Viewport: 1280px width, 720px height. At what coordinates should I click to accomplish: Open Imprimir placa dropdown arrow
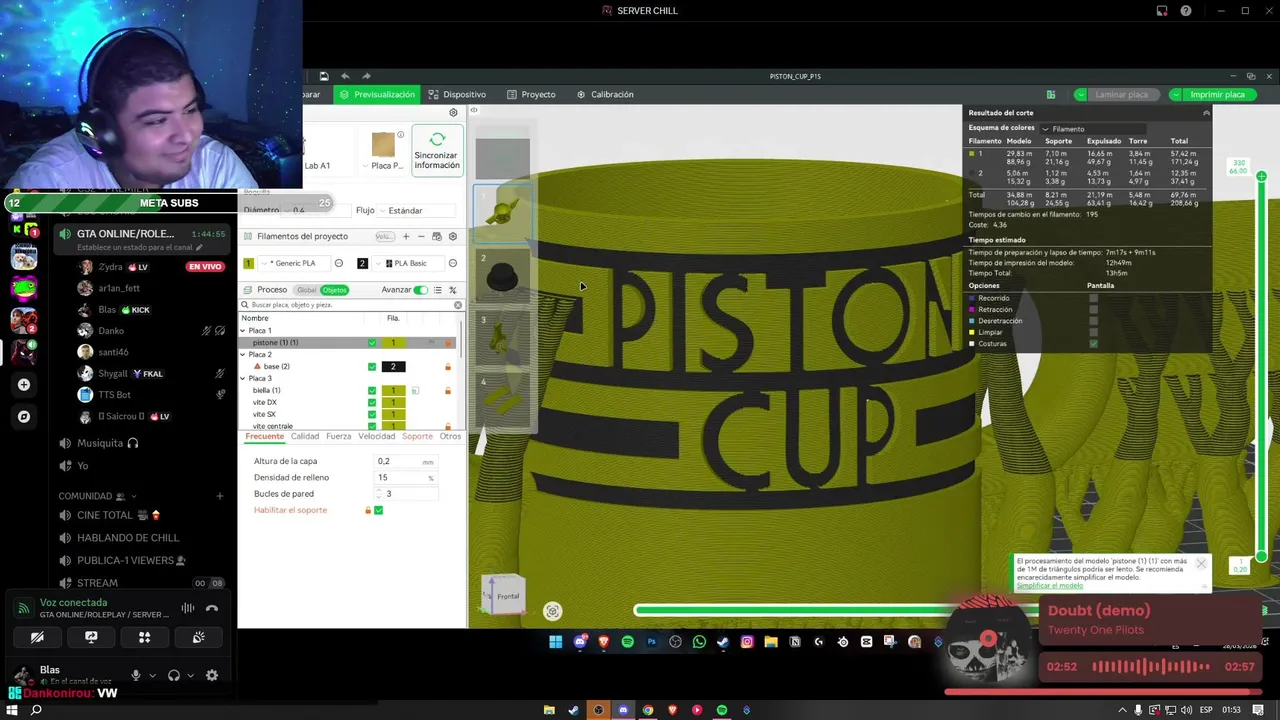(x=1177, y=95)
